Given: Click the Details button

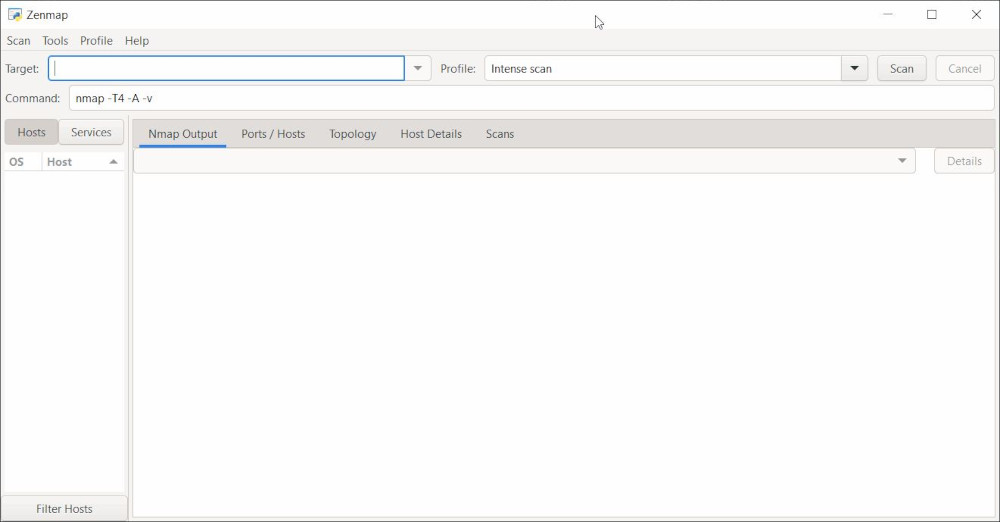Looking at the screenshot, I should click(x=964, y=161).
